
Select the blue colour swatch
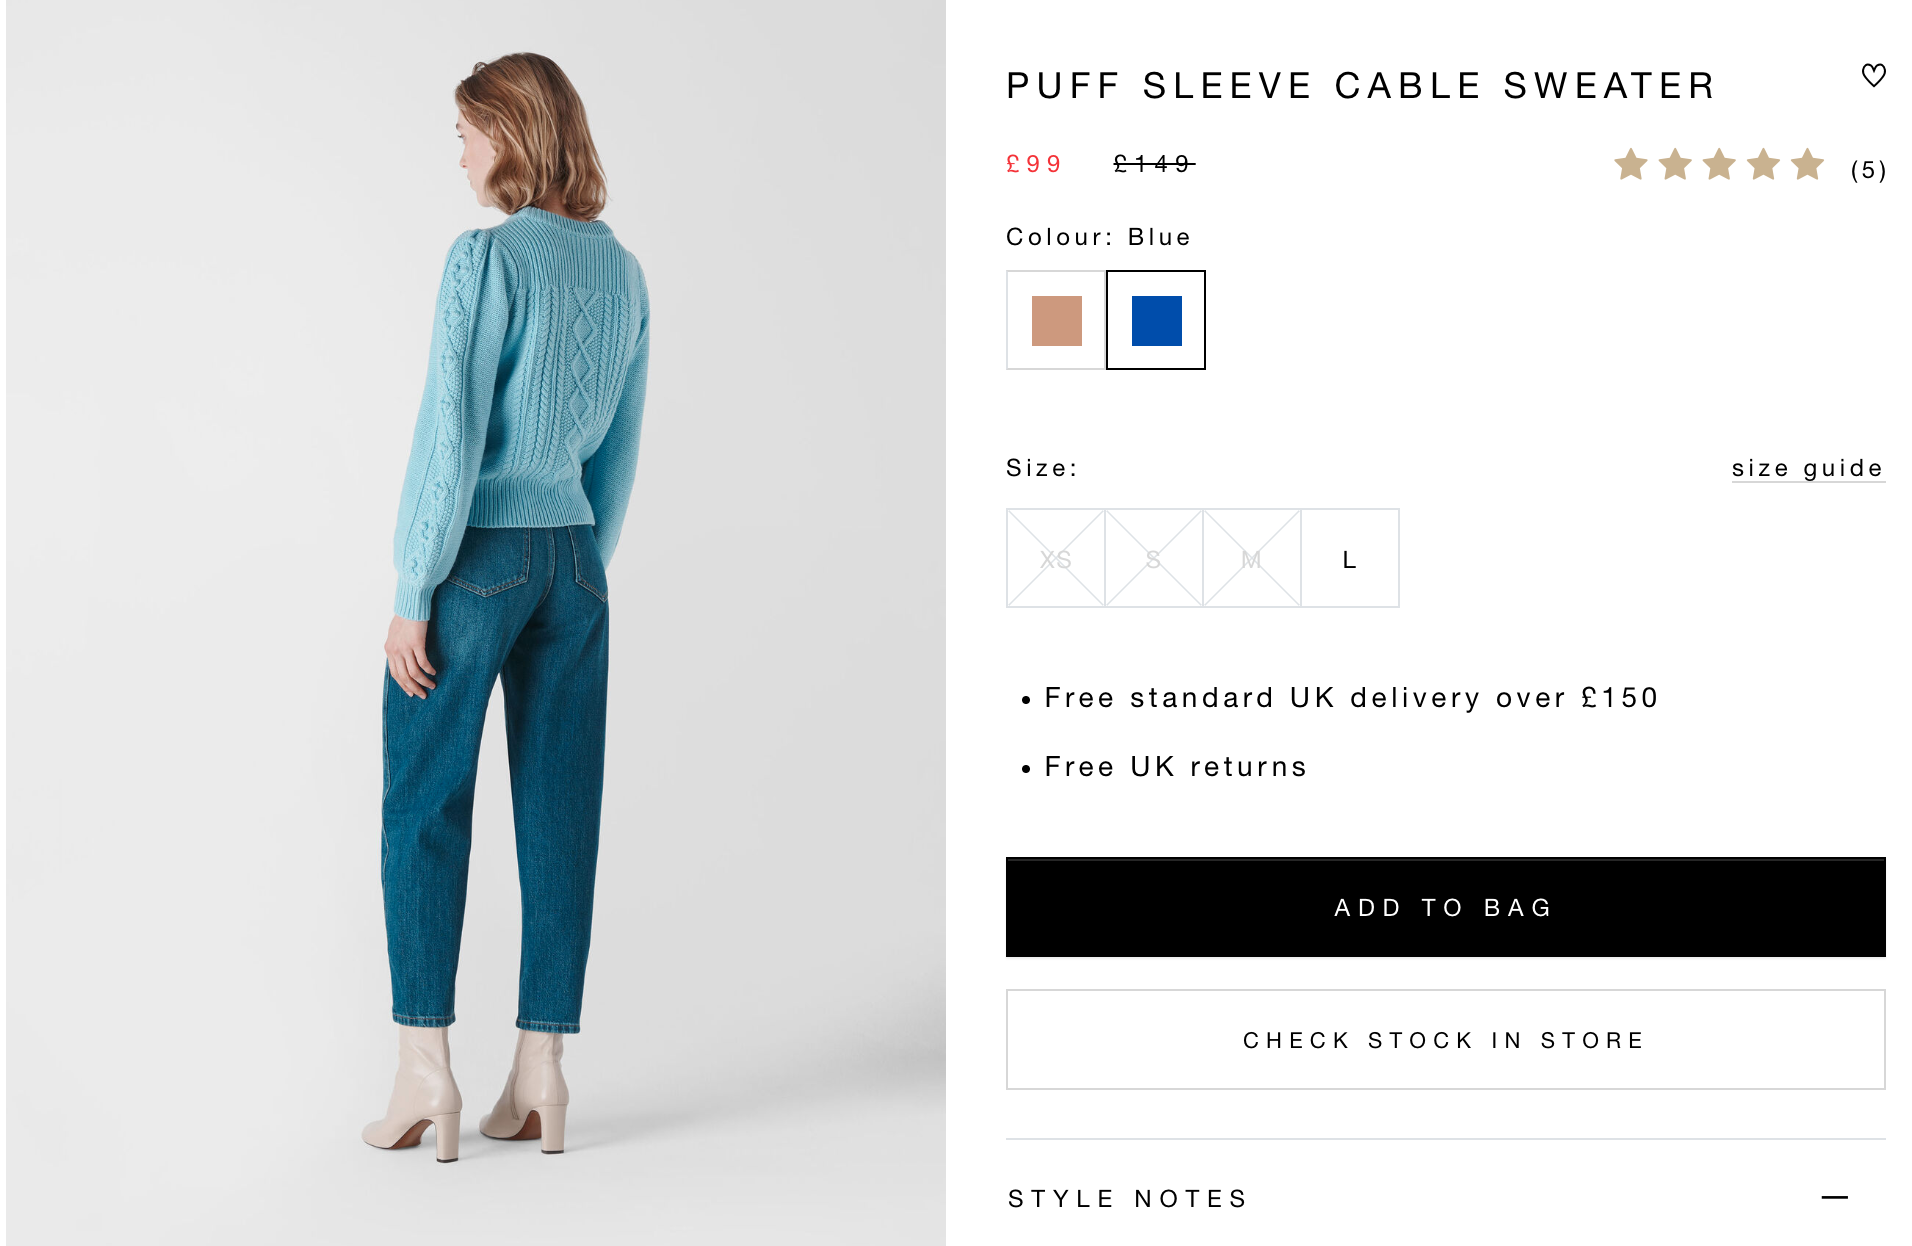(1156, 320)
